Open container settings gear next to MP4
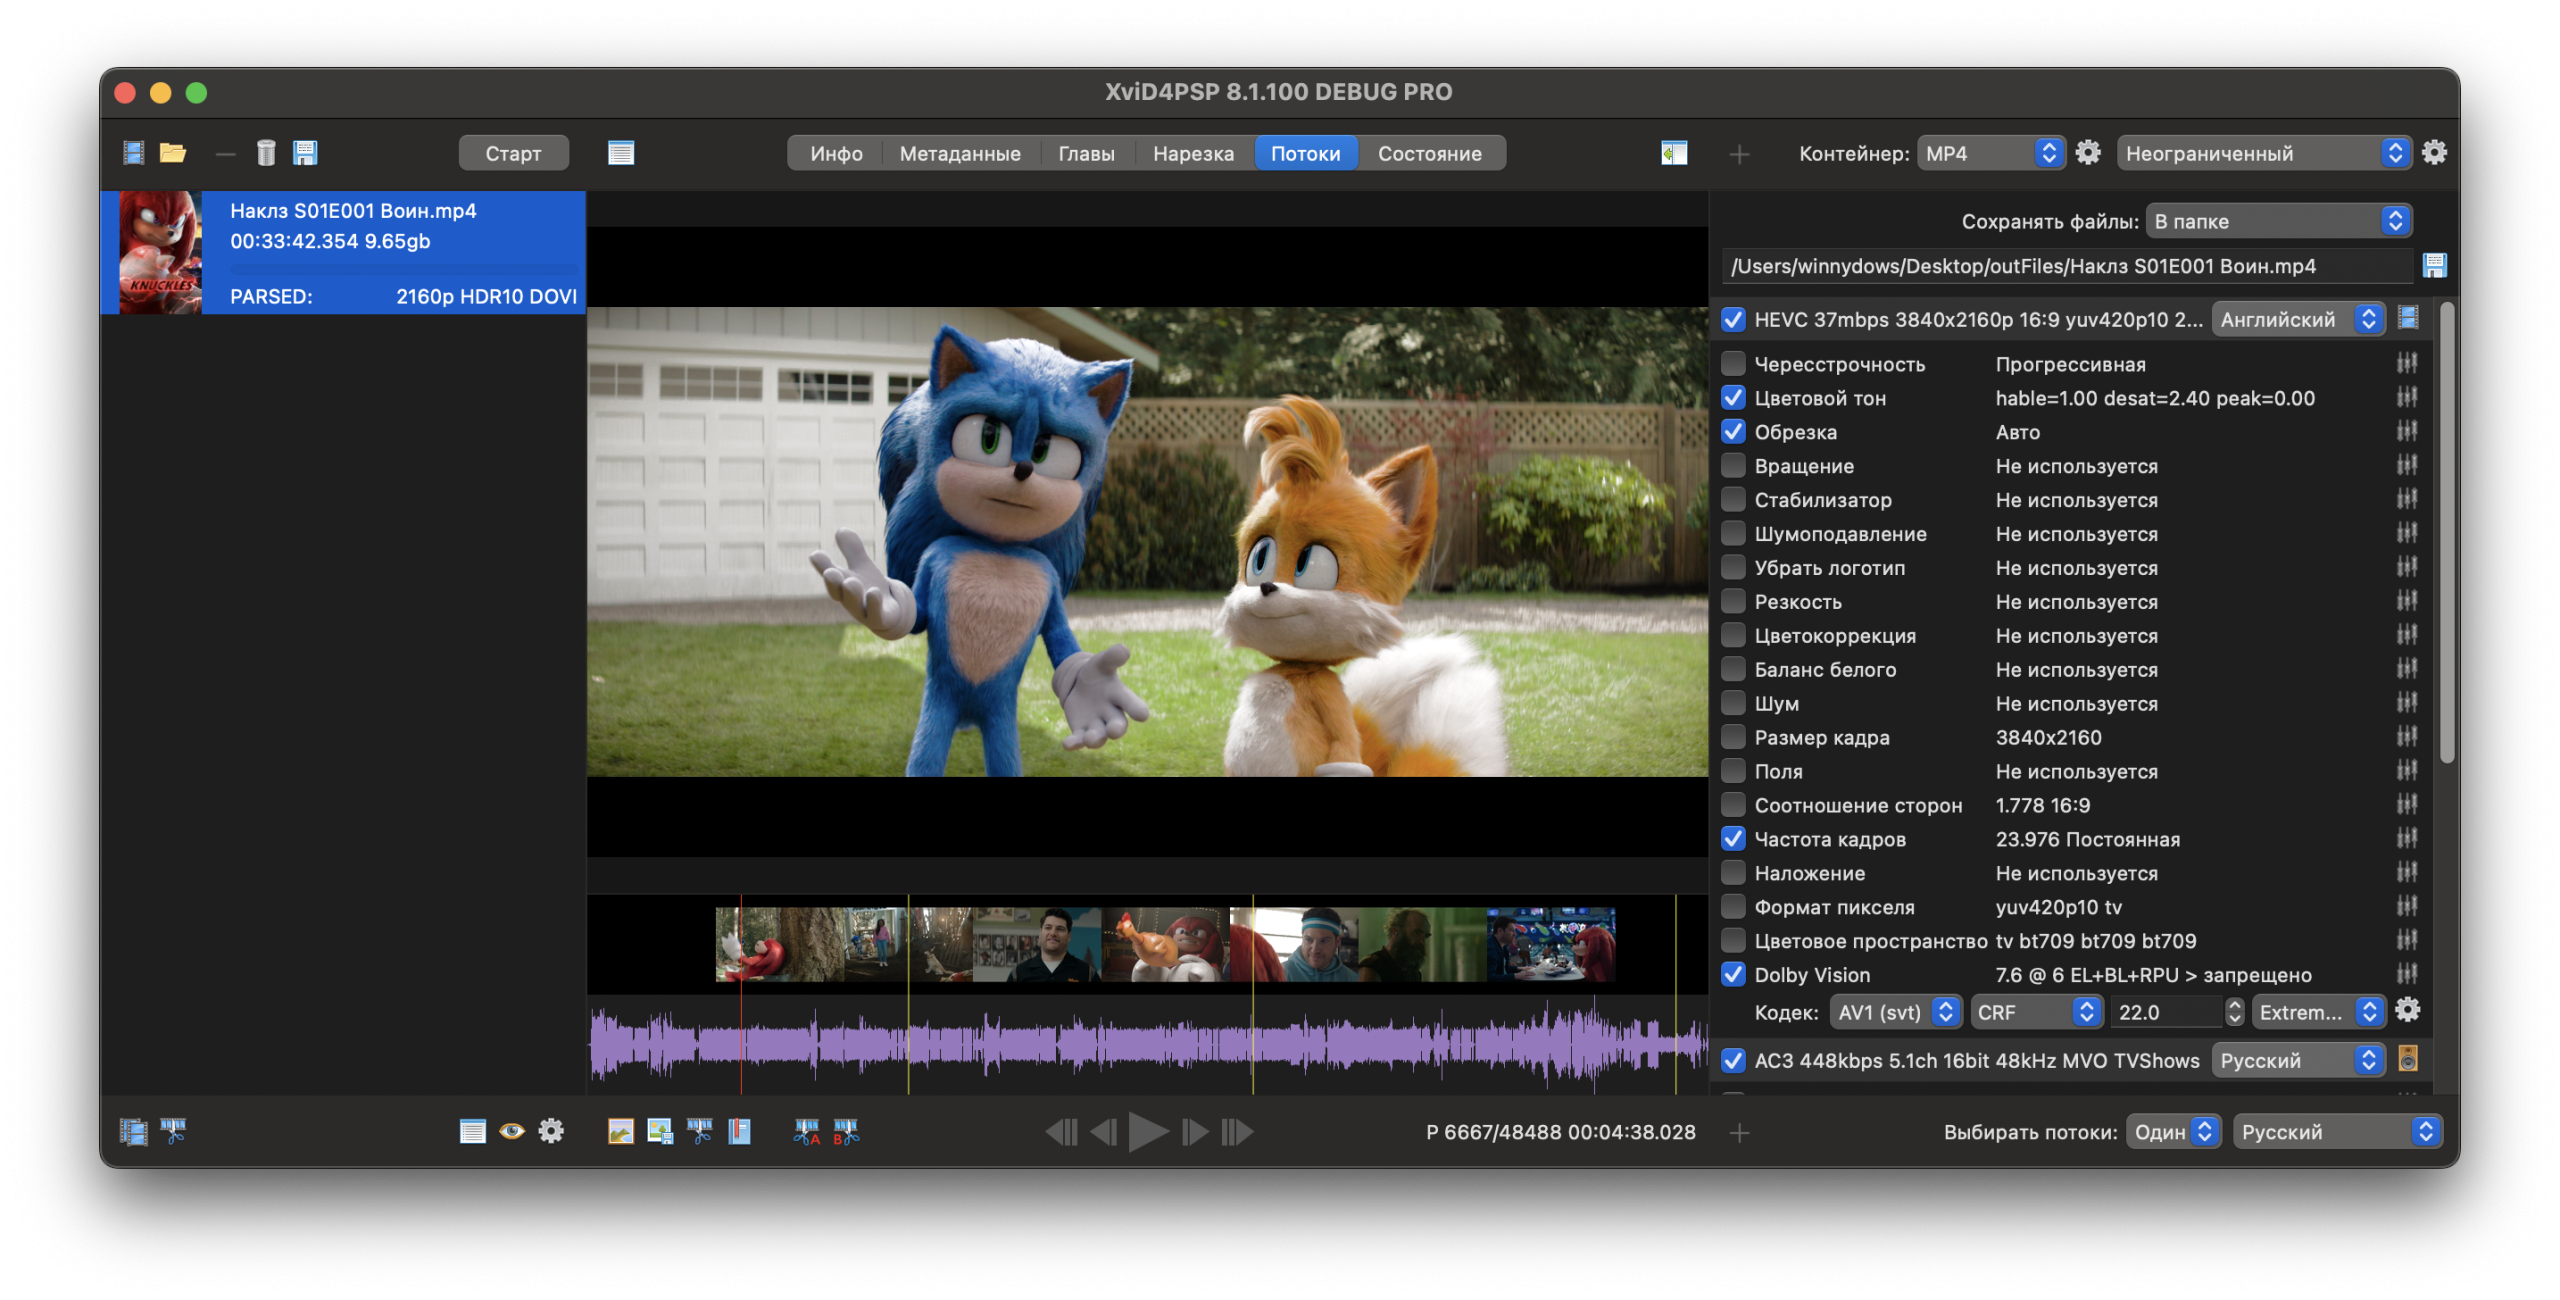This screenshot has width=2560, height=1300. pyautogui.click(x=2088, y=152)
